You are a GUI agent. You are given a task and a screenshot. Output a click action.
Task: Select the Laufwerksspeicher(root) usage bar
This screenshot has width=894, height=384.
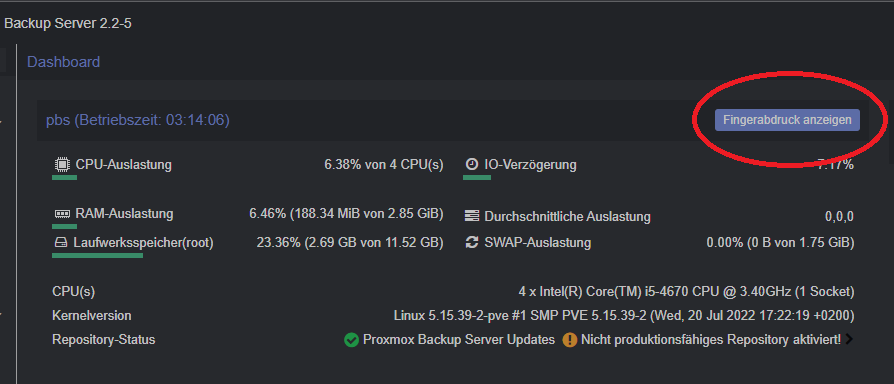97,256
